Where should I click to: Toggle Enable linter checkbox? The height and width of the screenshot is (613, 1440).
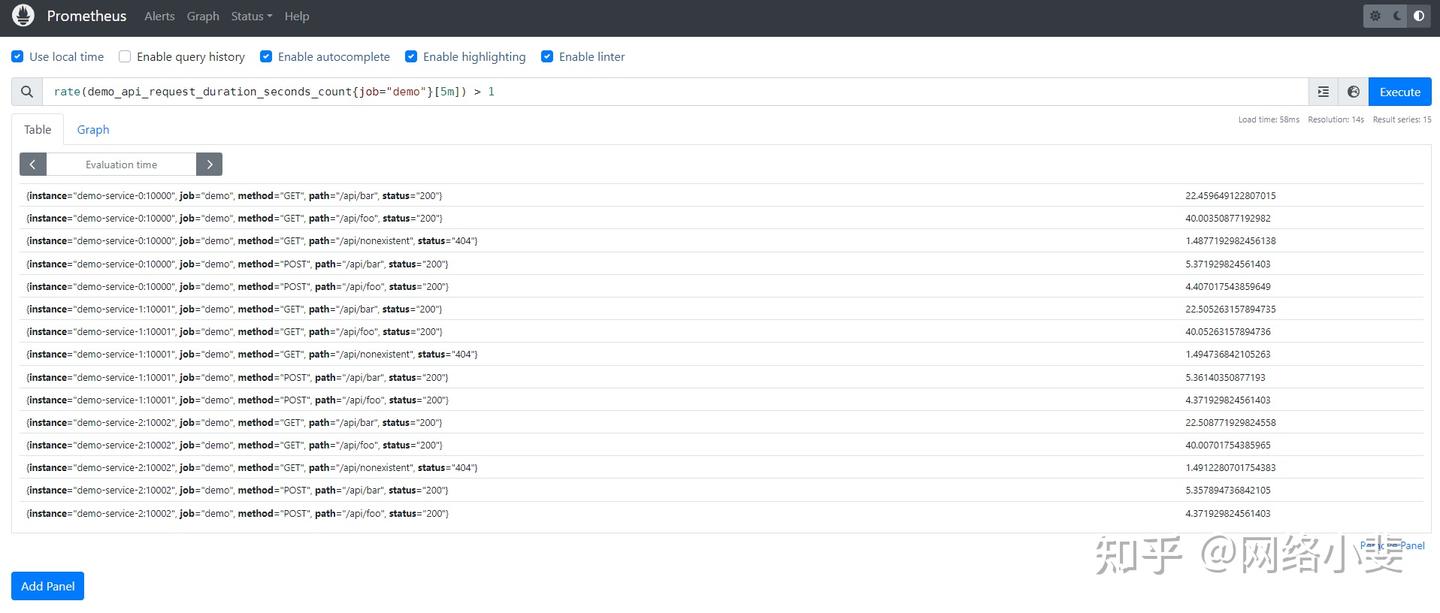(547, 57)
